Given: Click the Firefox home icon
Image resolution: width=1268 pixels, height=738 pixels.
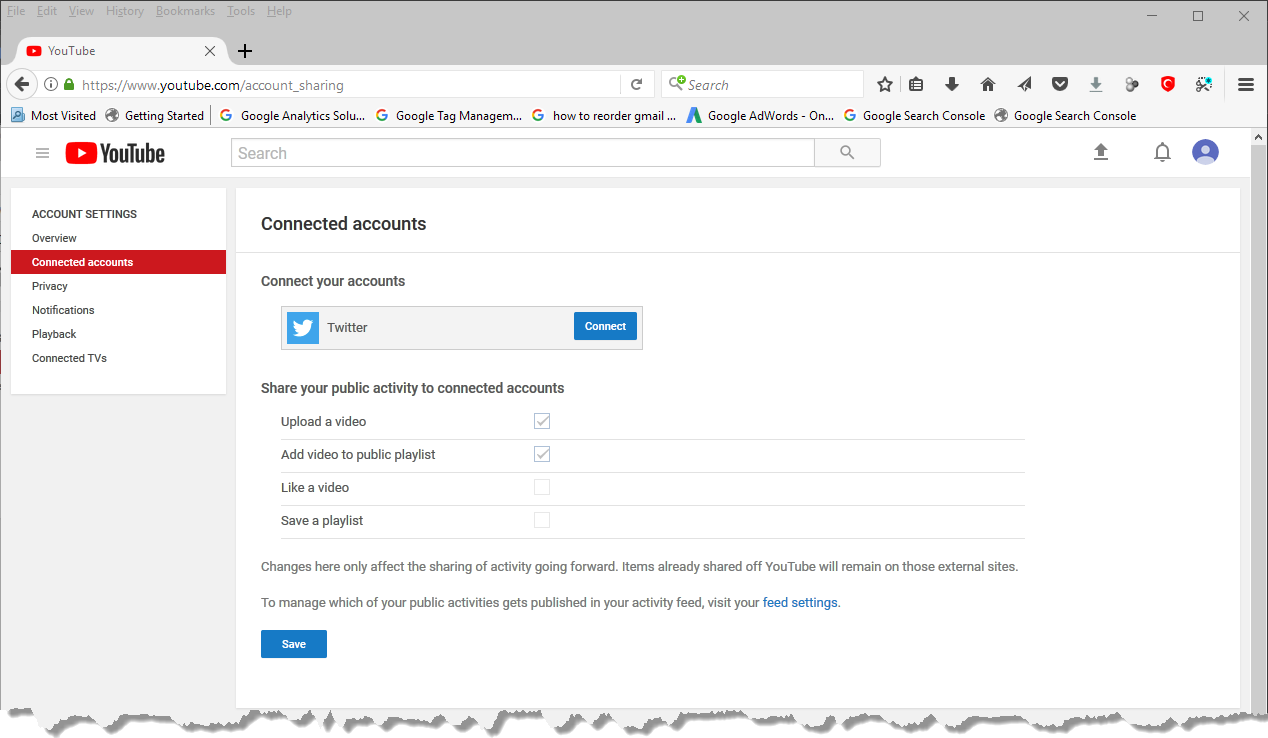Looking at the screenshot, I should click(x=988, y=85).
